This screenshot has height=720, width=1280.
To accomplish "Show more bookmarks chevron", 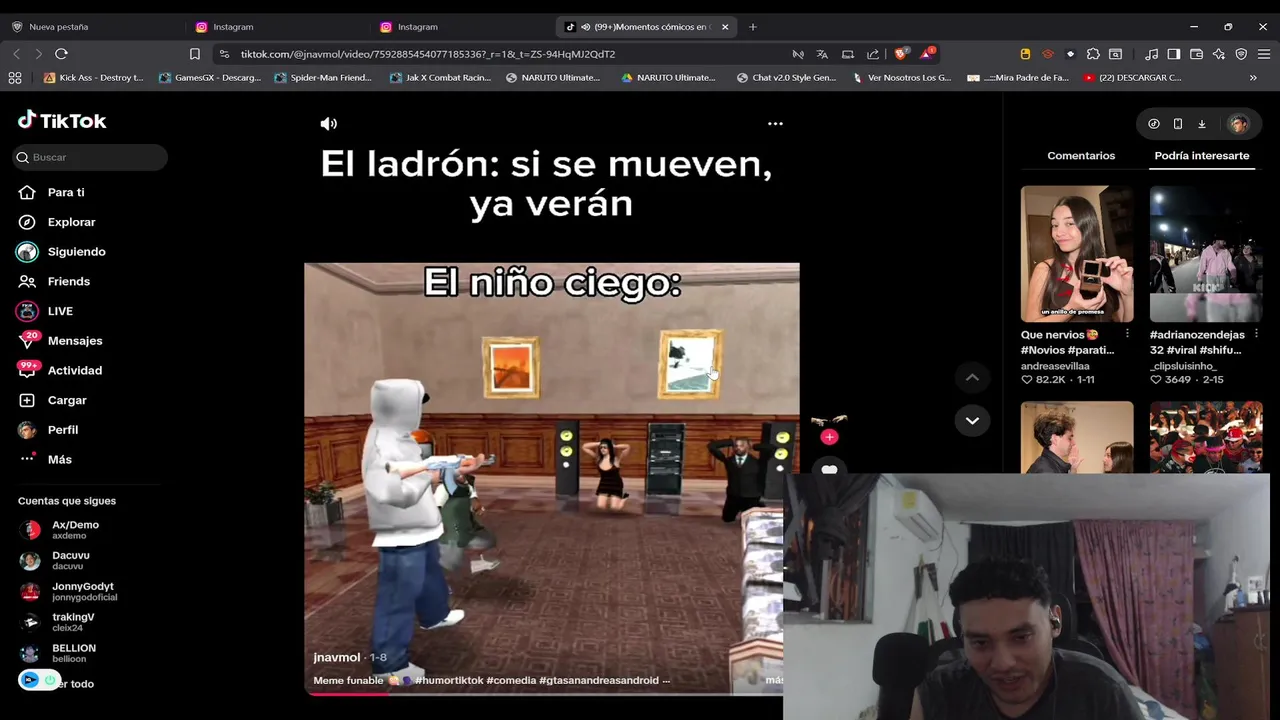I will [1253, 78].
